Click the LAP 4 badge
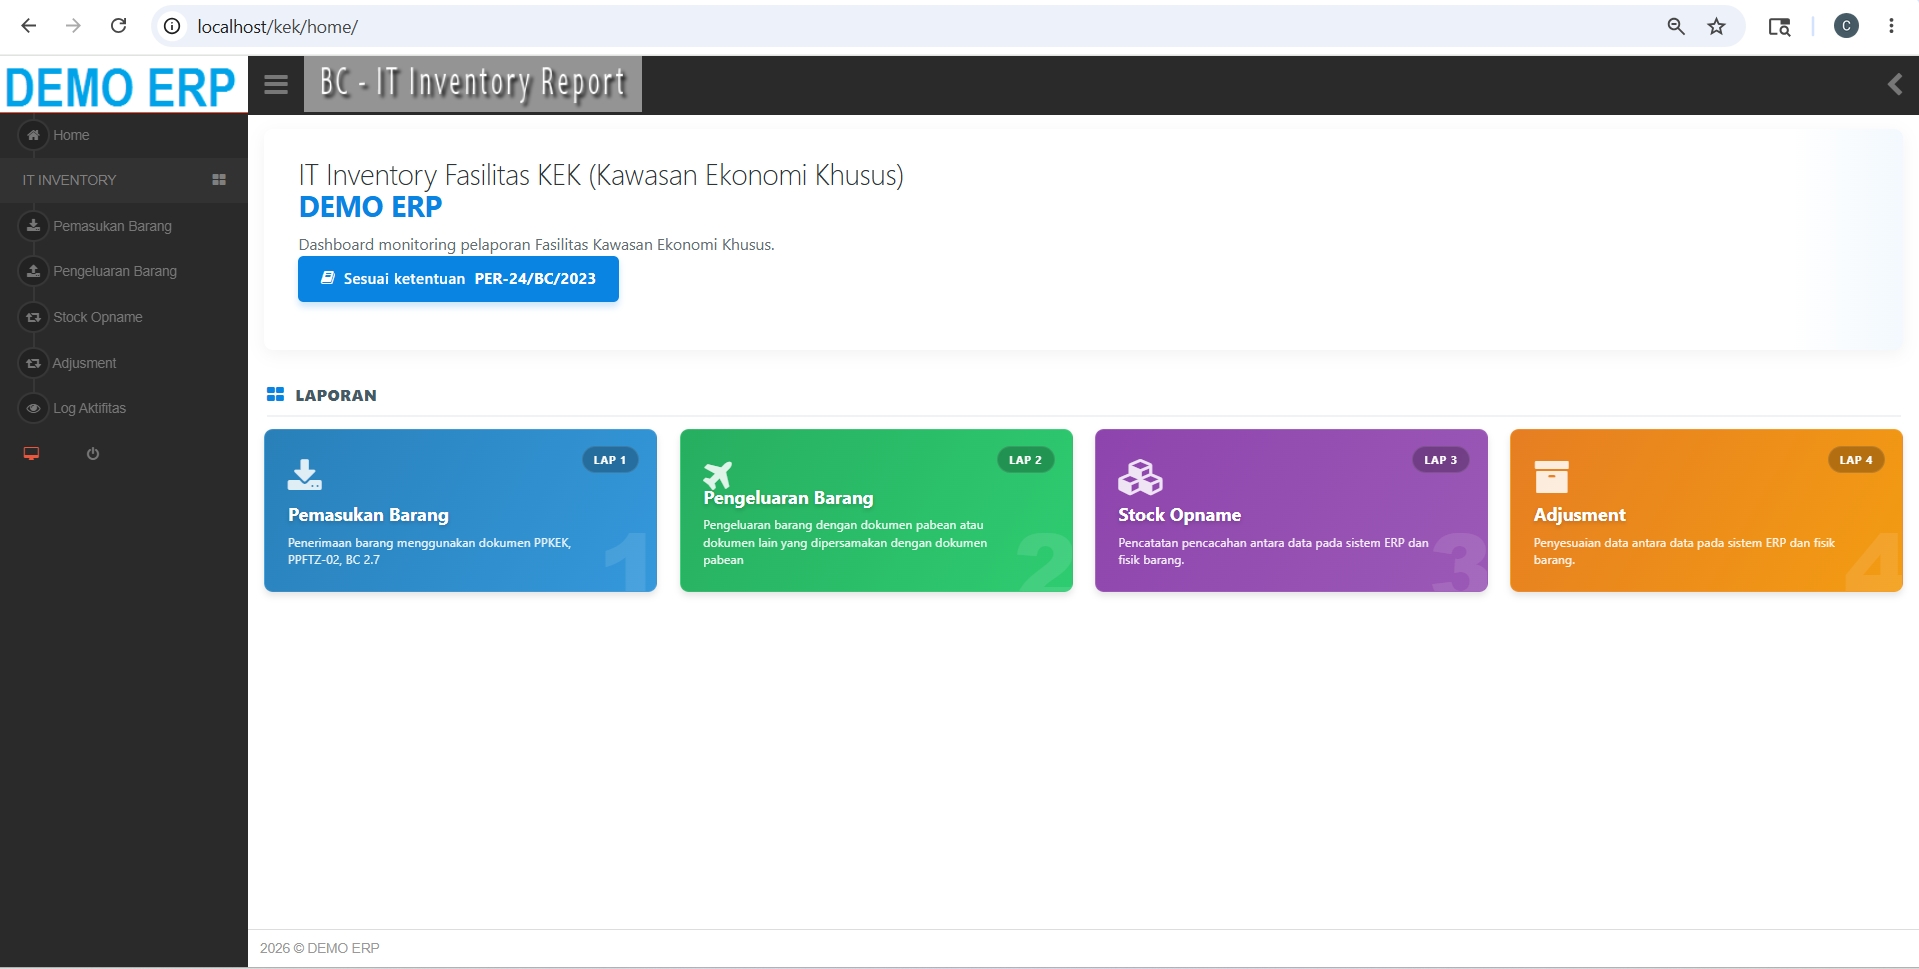Viewport: 1919px width, 969px height. click(1856, 460)
